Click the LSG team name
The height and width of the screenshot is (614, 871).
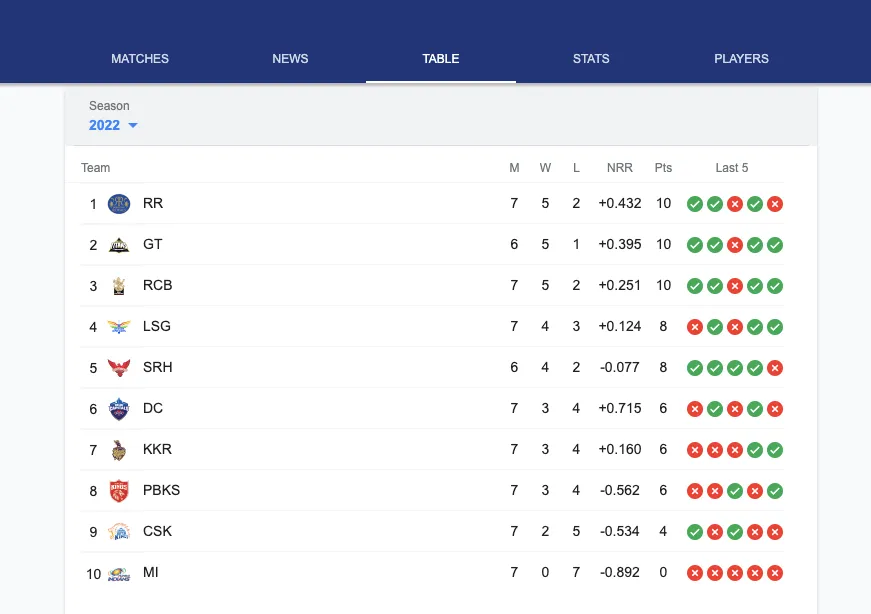tap(157, 326)
